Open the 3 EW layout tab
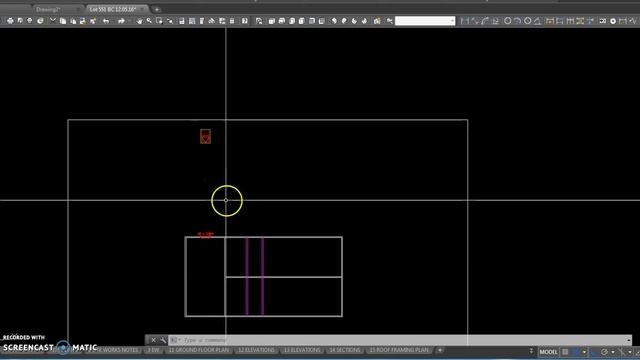 tap(153, 350)
